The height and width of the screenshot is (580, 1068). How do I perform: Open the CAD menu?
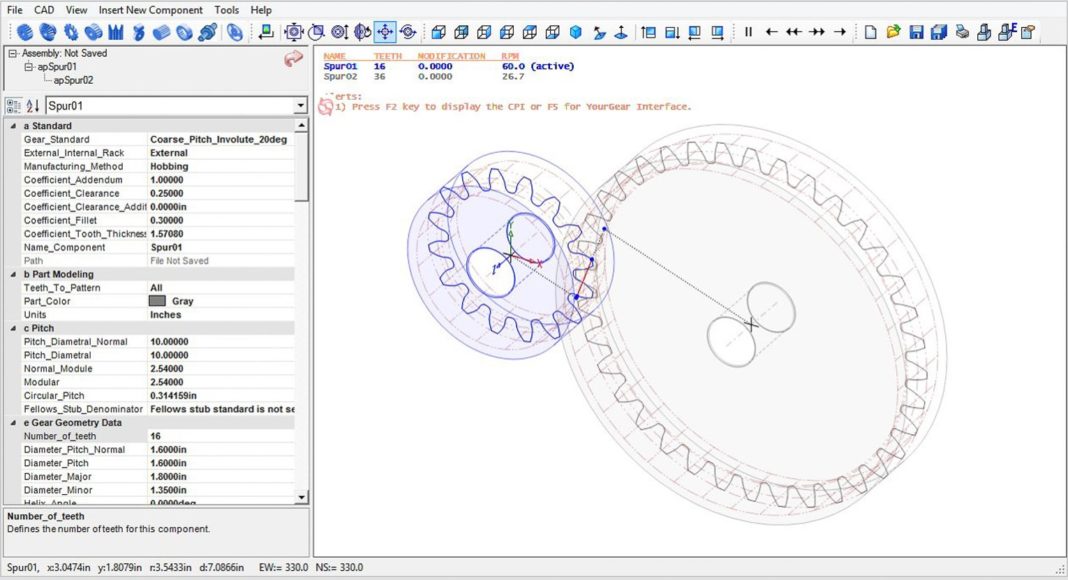coord(44,10)
